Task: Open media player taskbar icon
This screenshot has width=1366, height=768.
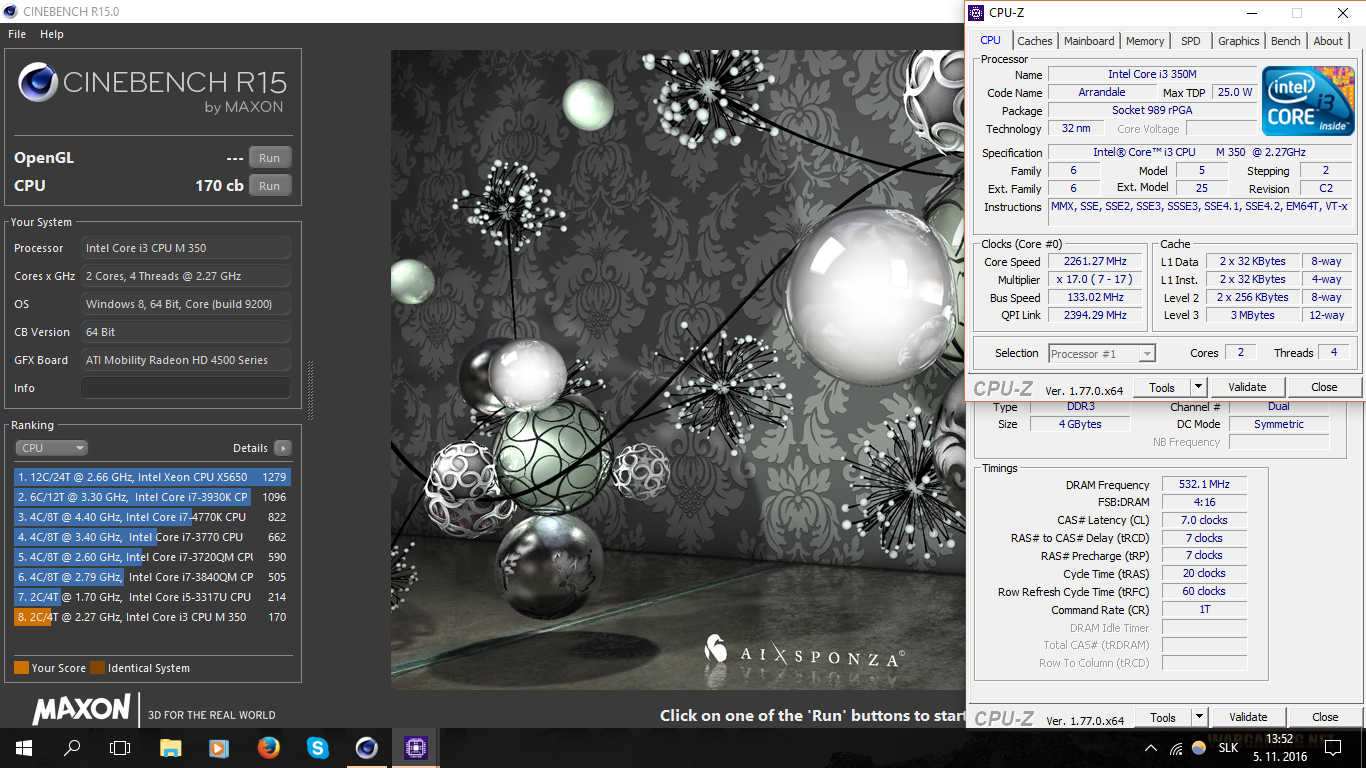Action: point(219,747)
